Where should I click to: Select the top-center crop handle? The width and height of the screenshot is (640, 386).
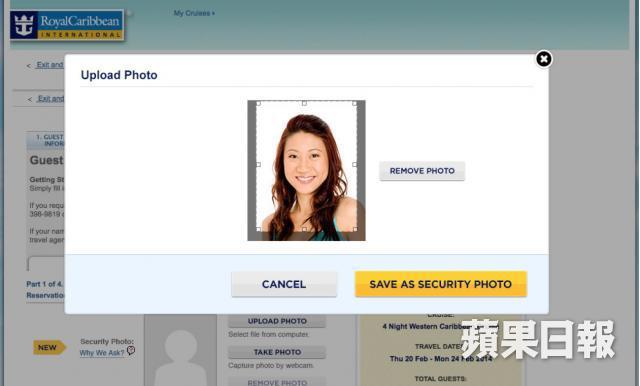coord(304,103)
